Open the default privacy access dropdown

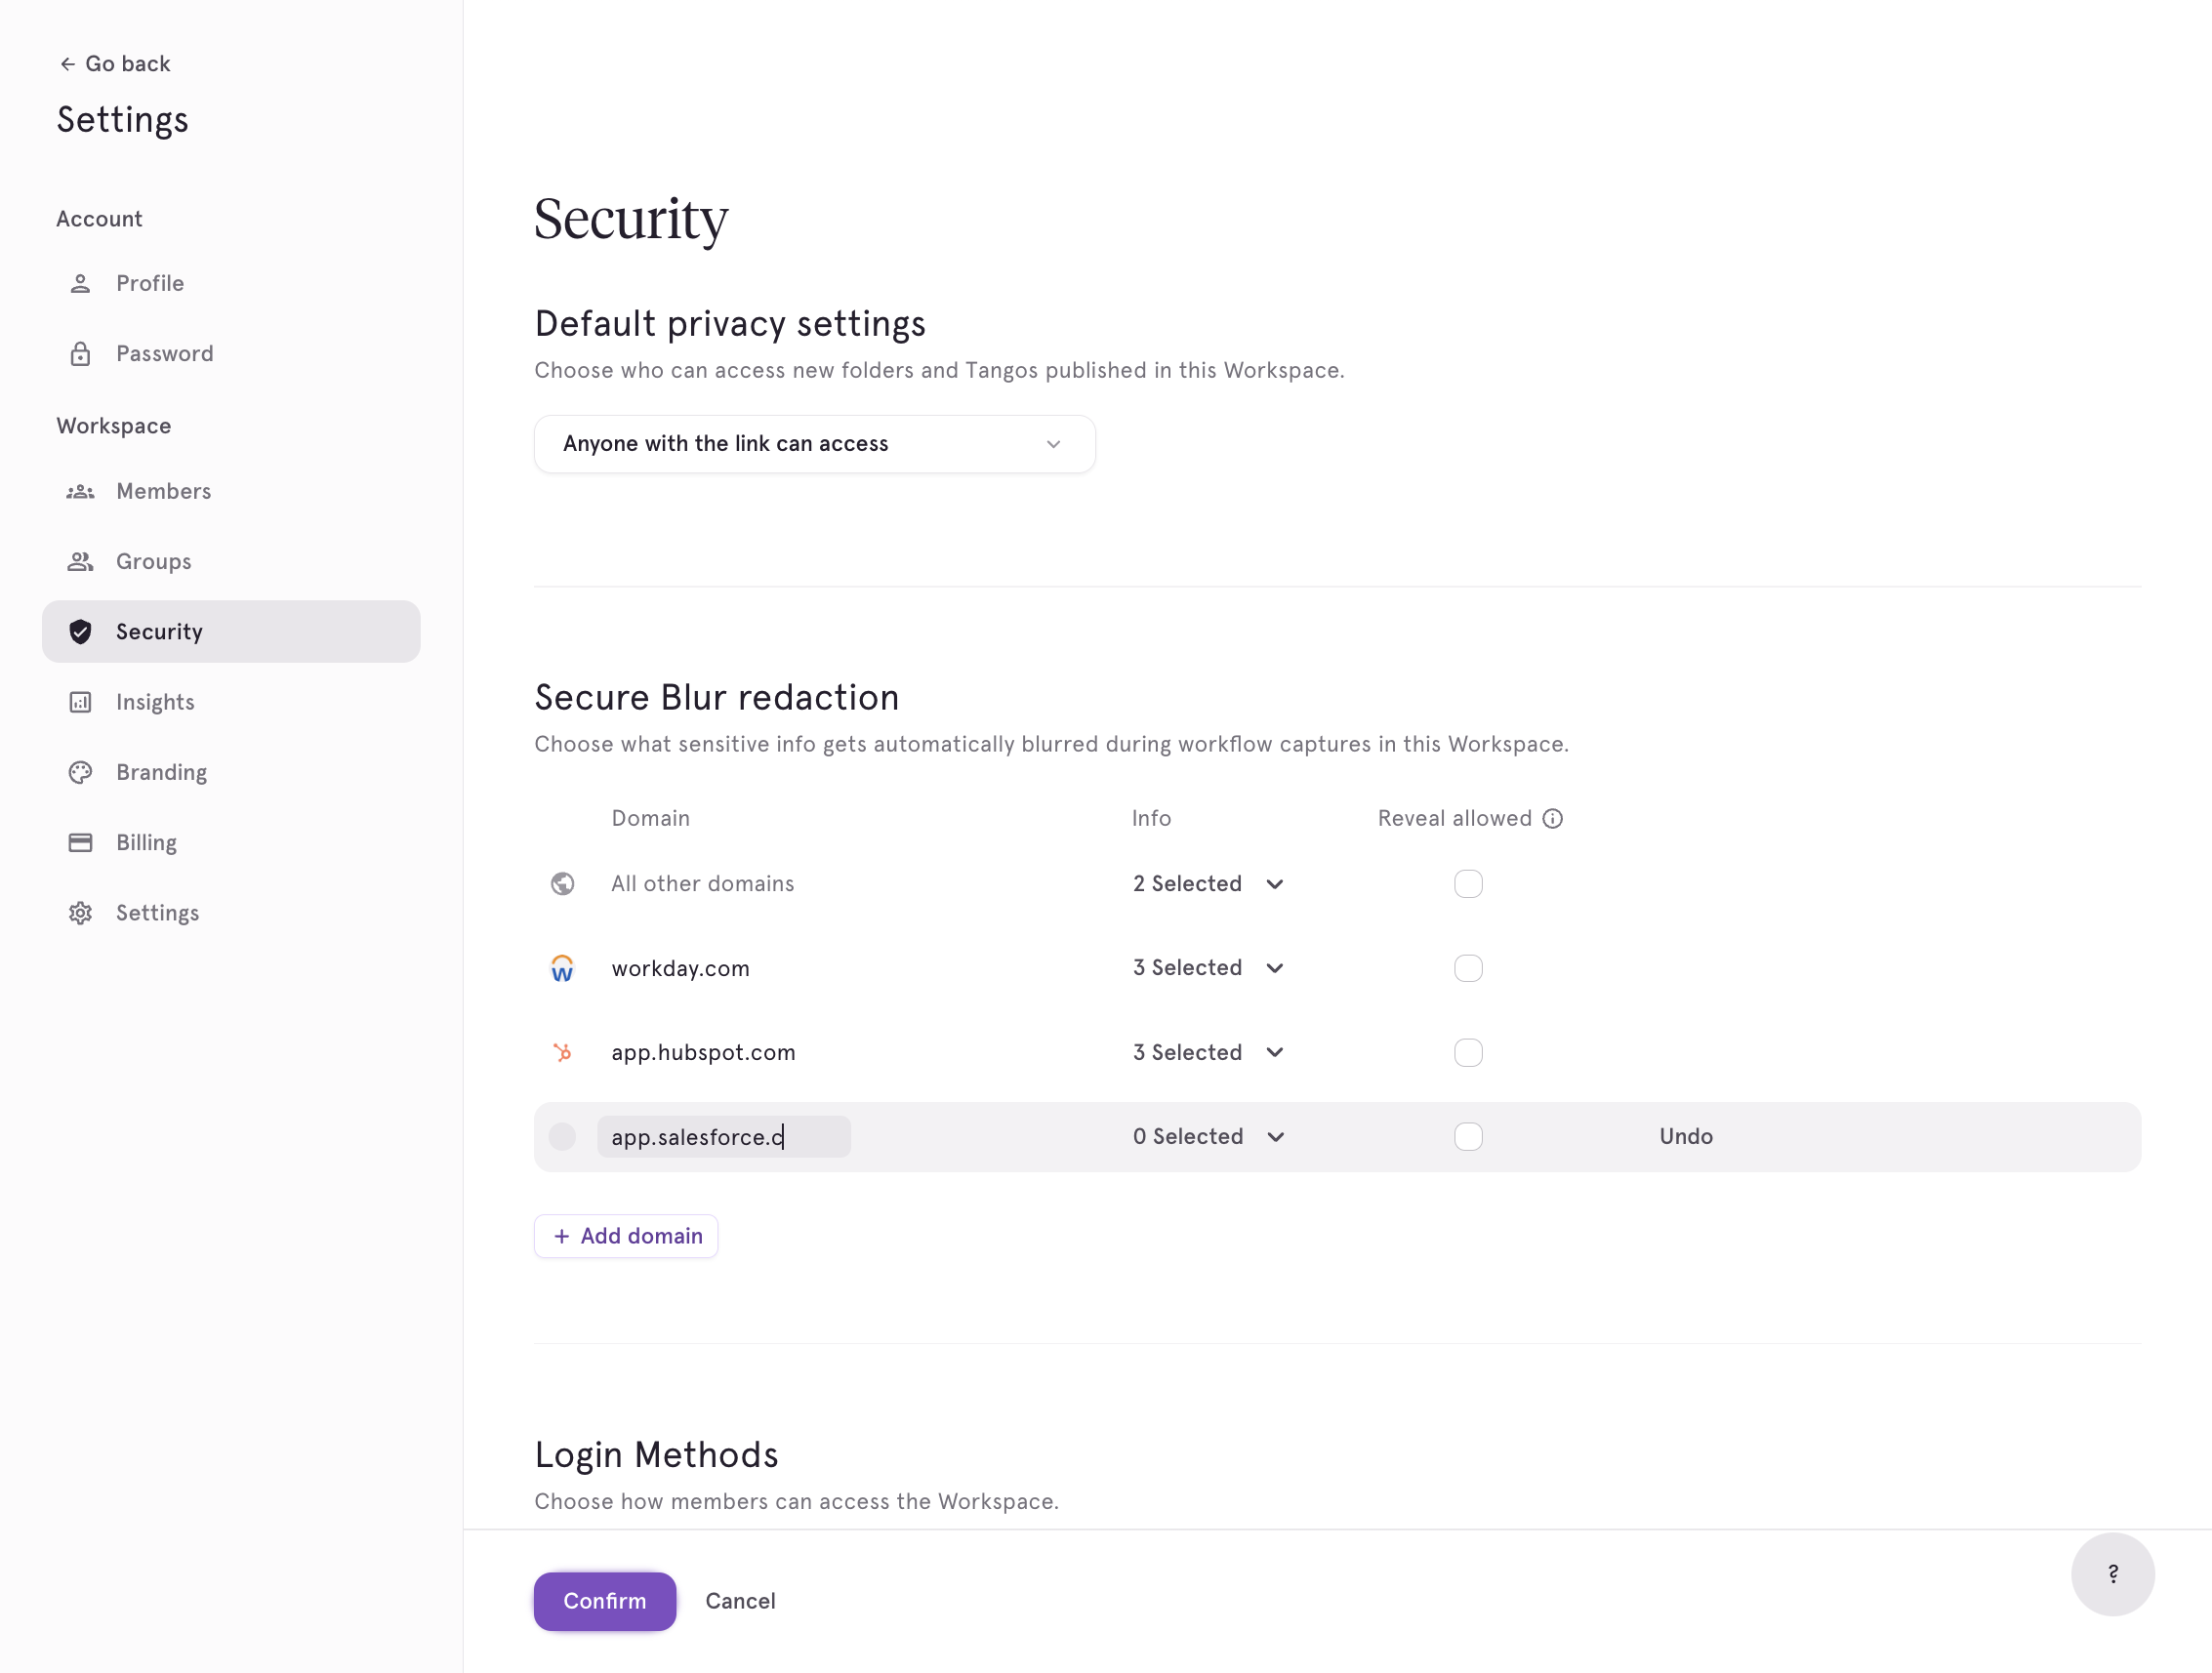(x=814, y=444)
